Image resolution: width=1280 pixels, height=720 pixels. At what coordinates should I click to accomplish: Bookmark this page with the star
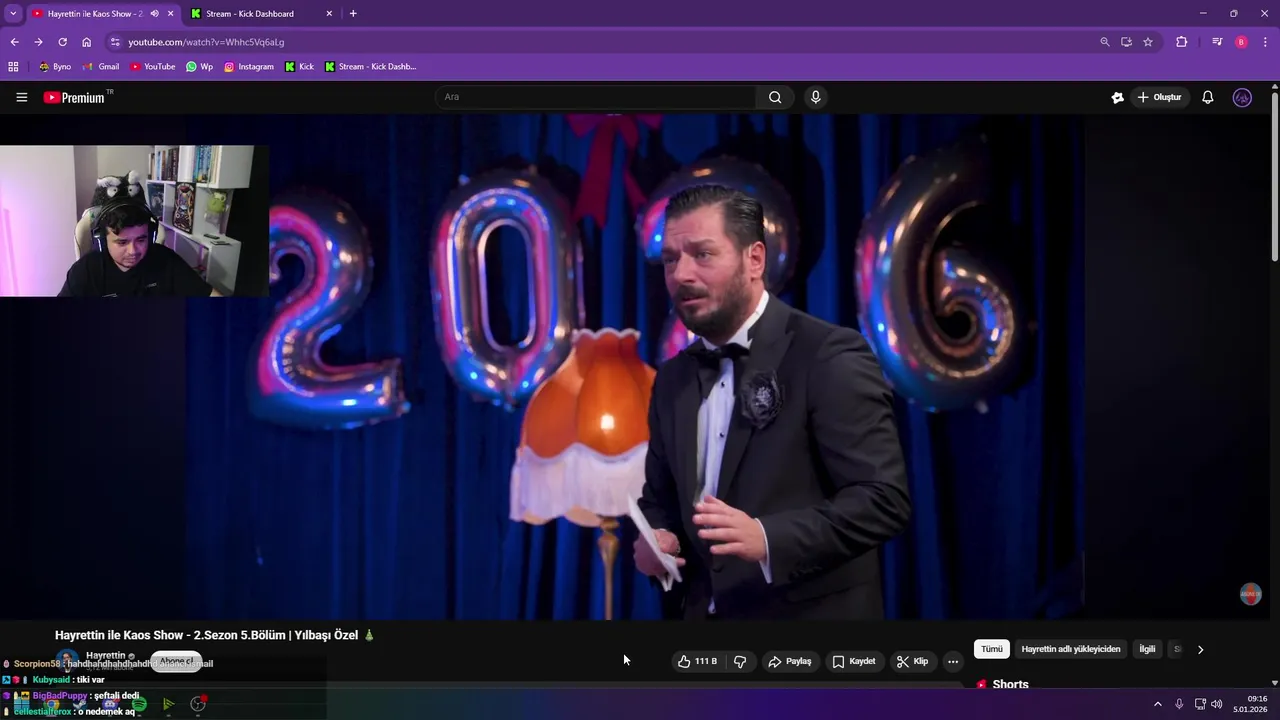click(1148, 42)
